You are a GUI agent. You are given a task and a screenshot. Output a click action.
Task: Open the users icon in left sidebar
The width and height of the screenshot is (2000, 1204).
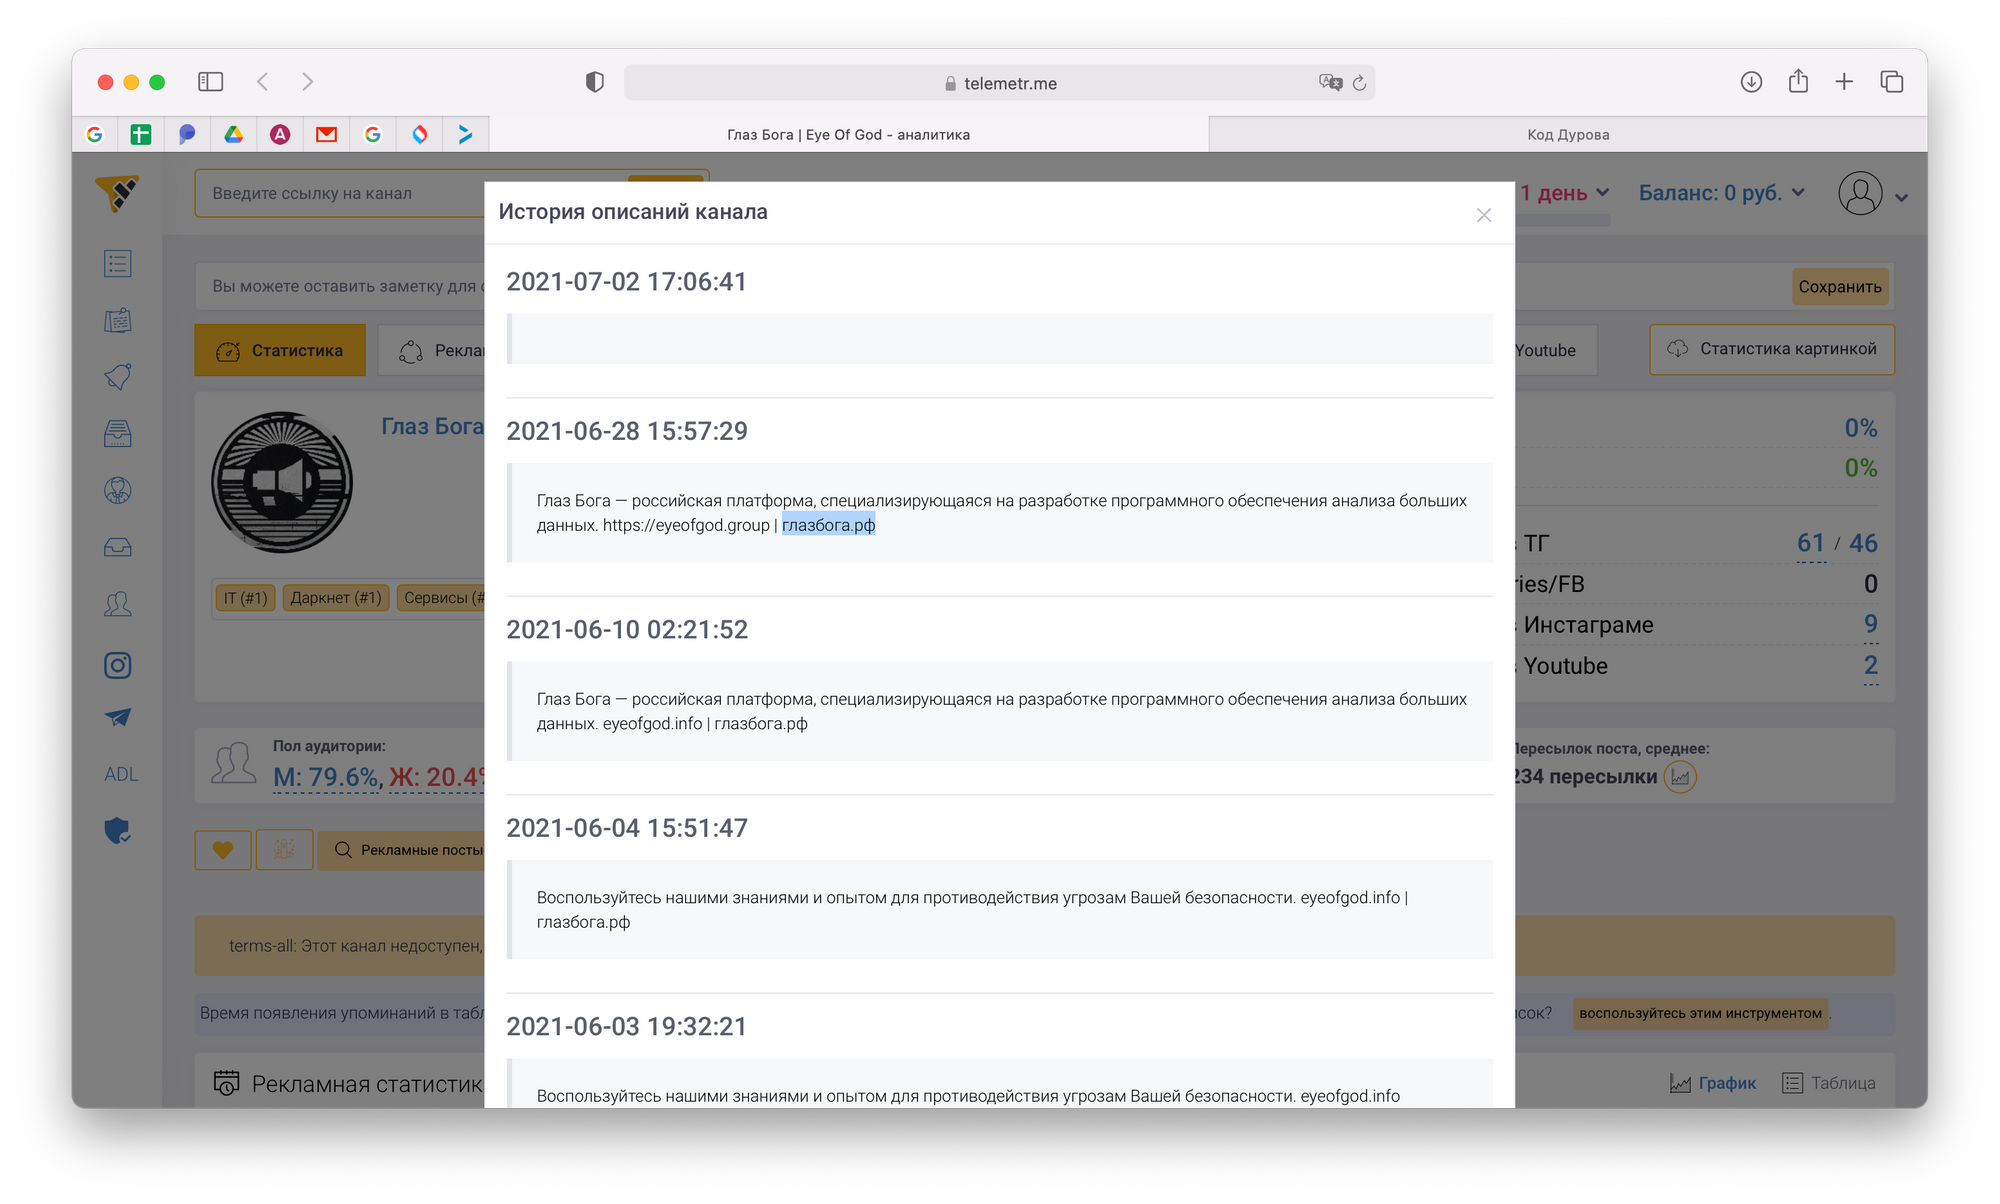tap(118, 604)
